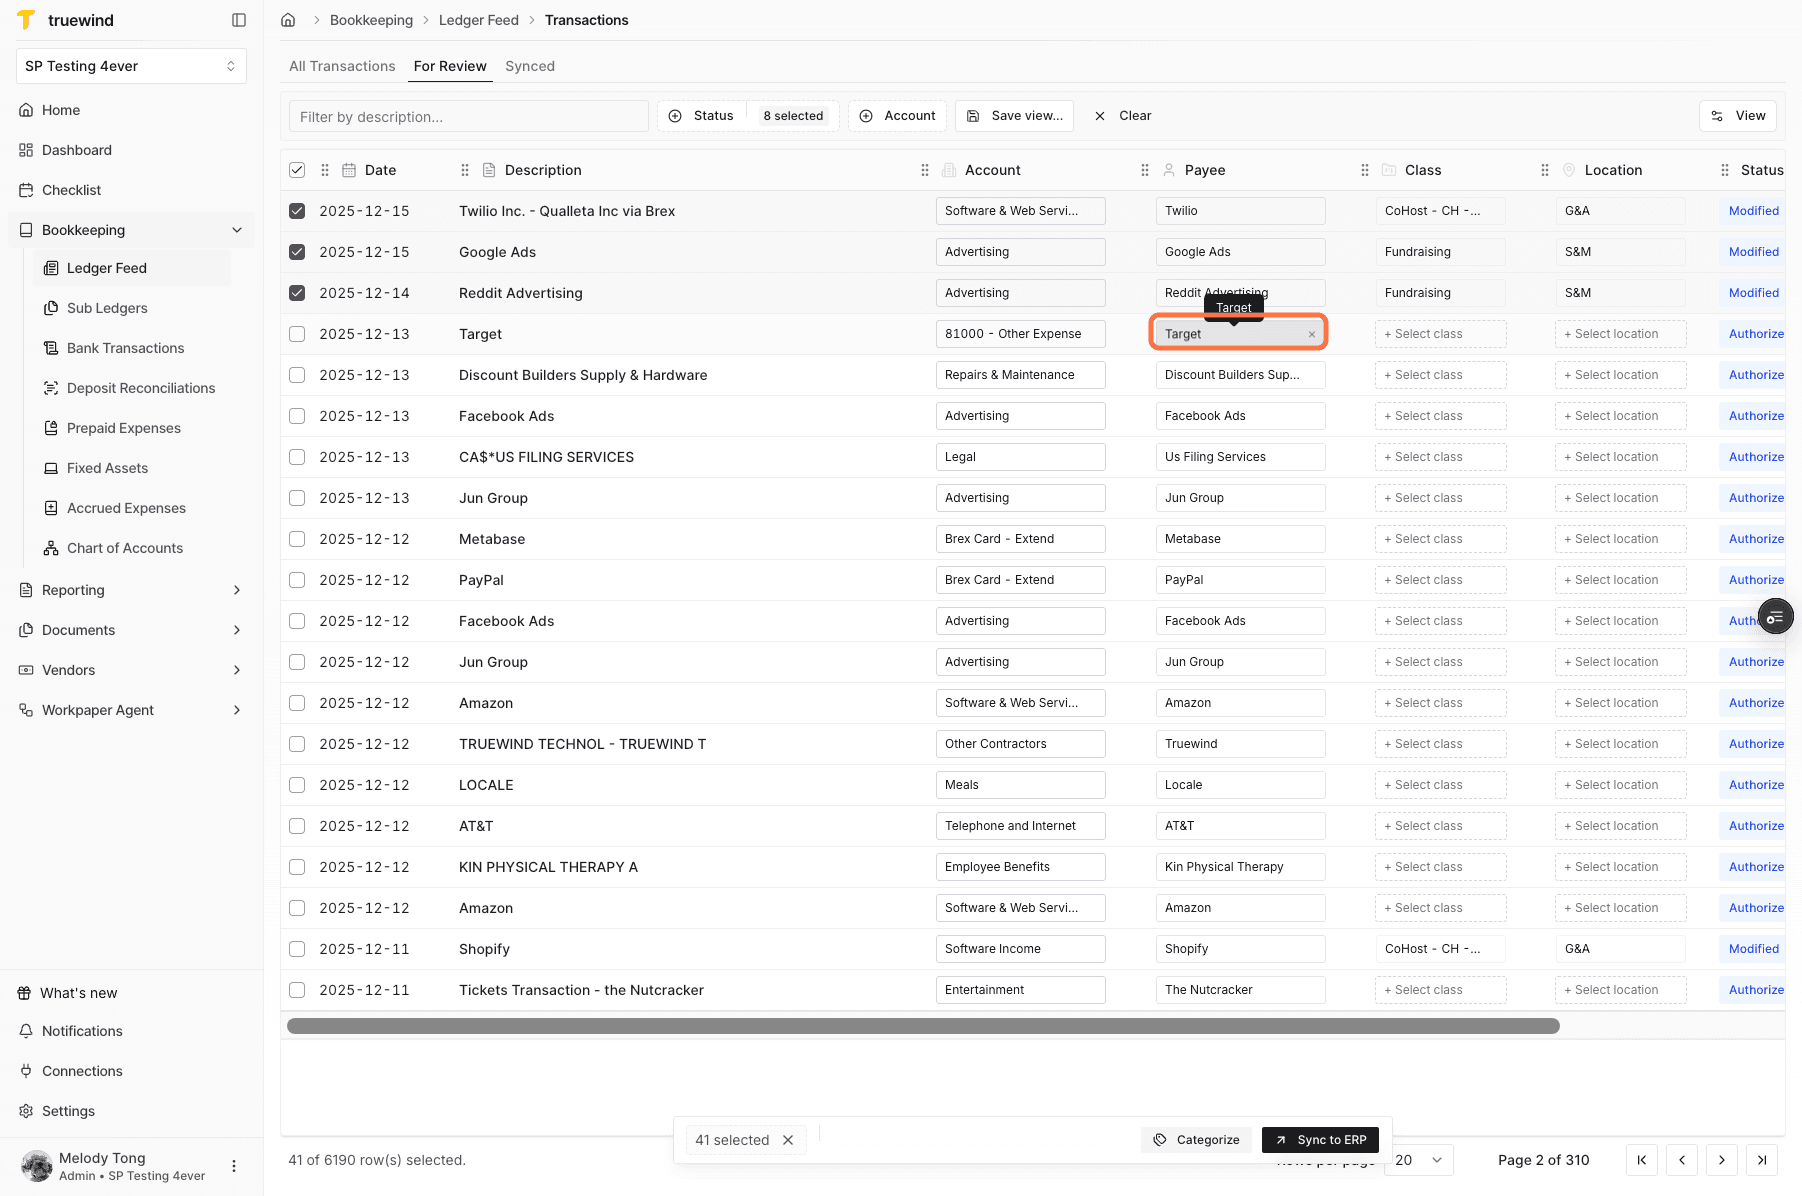Expand the Reporting sidebar section

237,590
